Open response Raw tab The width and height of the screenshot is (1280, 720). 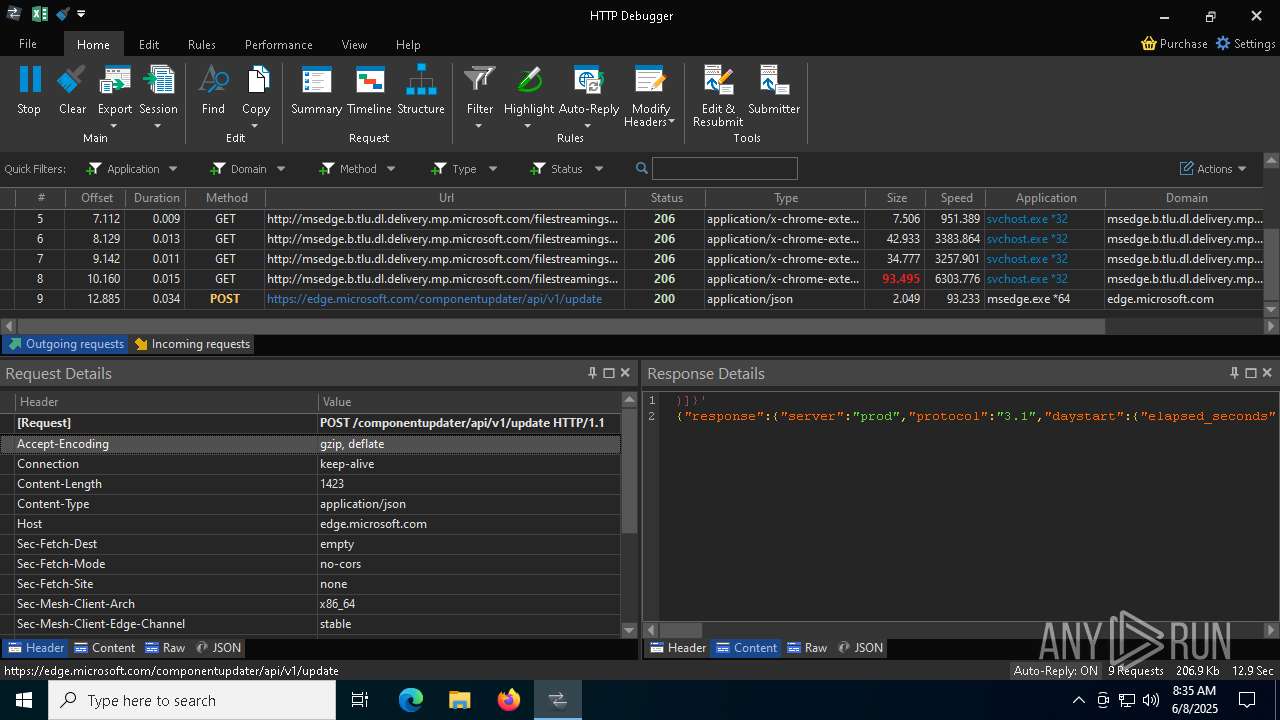pos(807,648)
